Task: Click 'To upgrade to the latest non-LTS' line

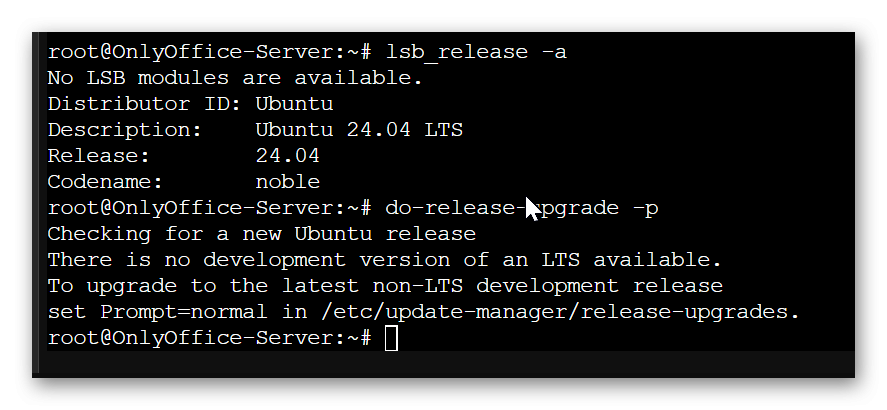Action: (385, 286)
